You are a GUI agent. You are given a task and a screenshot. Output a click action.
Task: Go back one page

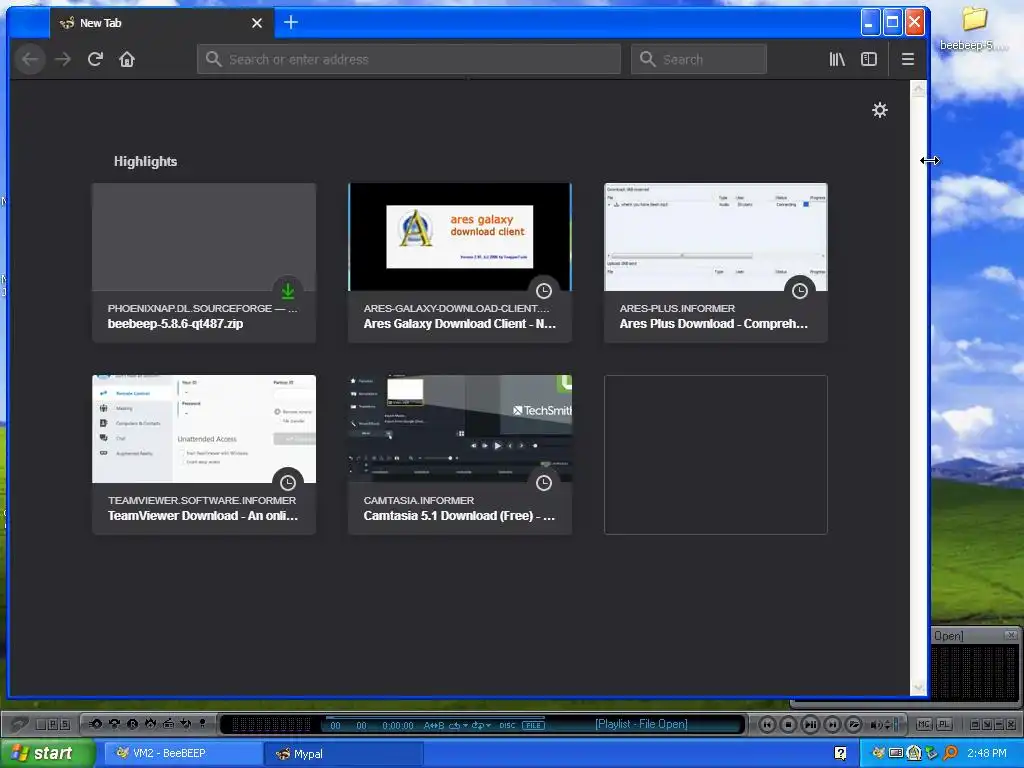[x=30, y=59]
